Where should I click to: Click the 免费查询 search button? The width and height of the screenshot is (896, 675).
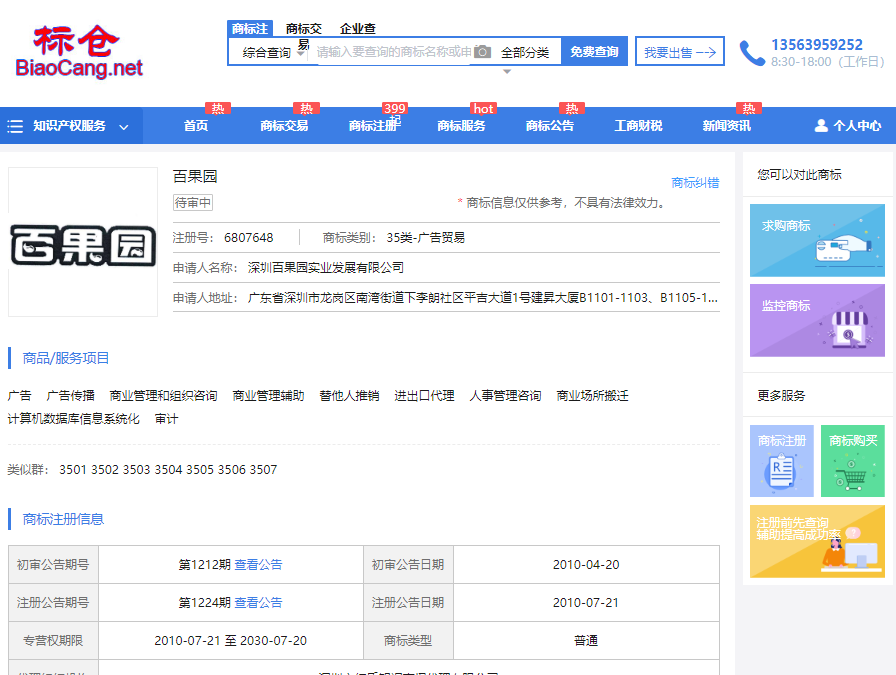[x=594, y=51]
